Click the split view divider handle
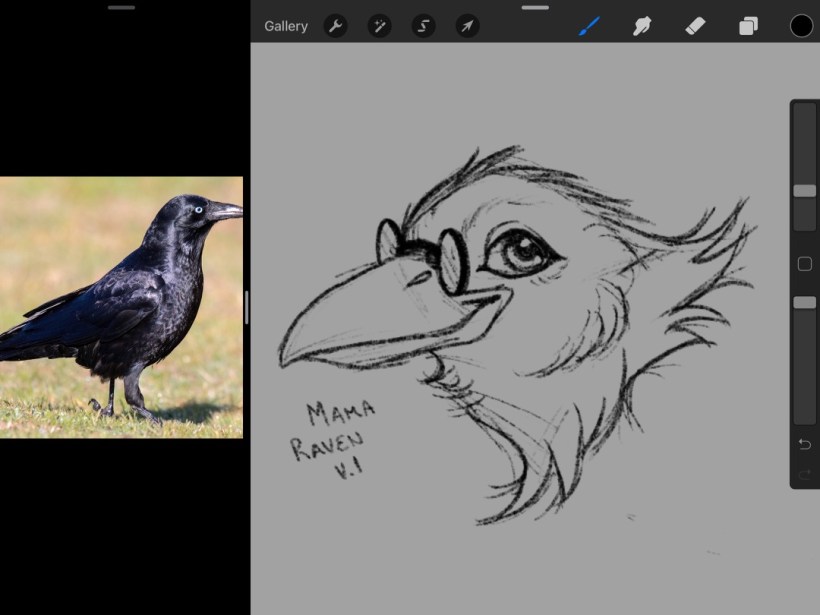Image resolution: width=820 pixels, height=615 pixels. click(x=246, y=307)
